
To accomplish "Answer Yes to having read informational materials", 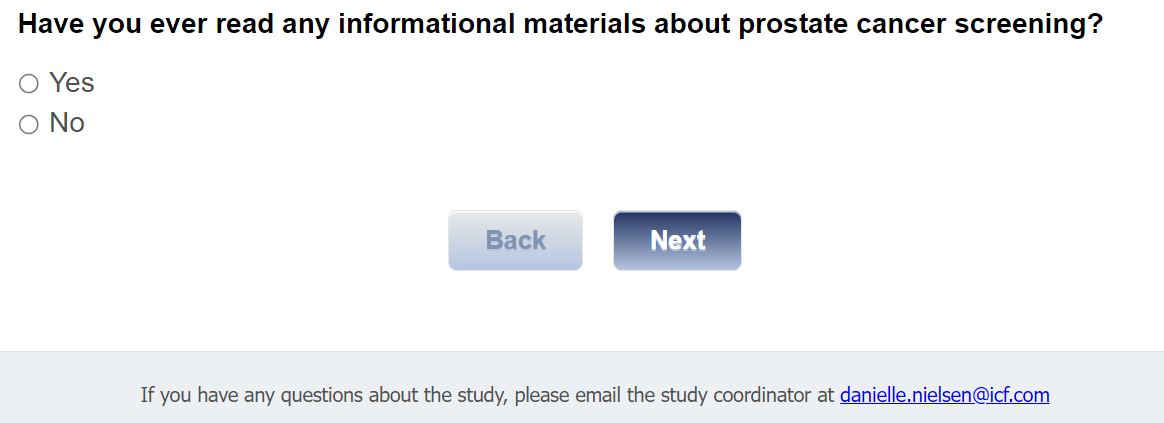I will [29, 84].
